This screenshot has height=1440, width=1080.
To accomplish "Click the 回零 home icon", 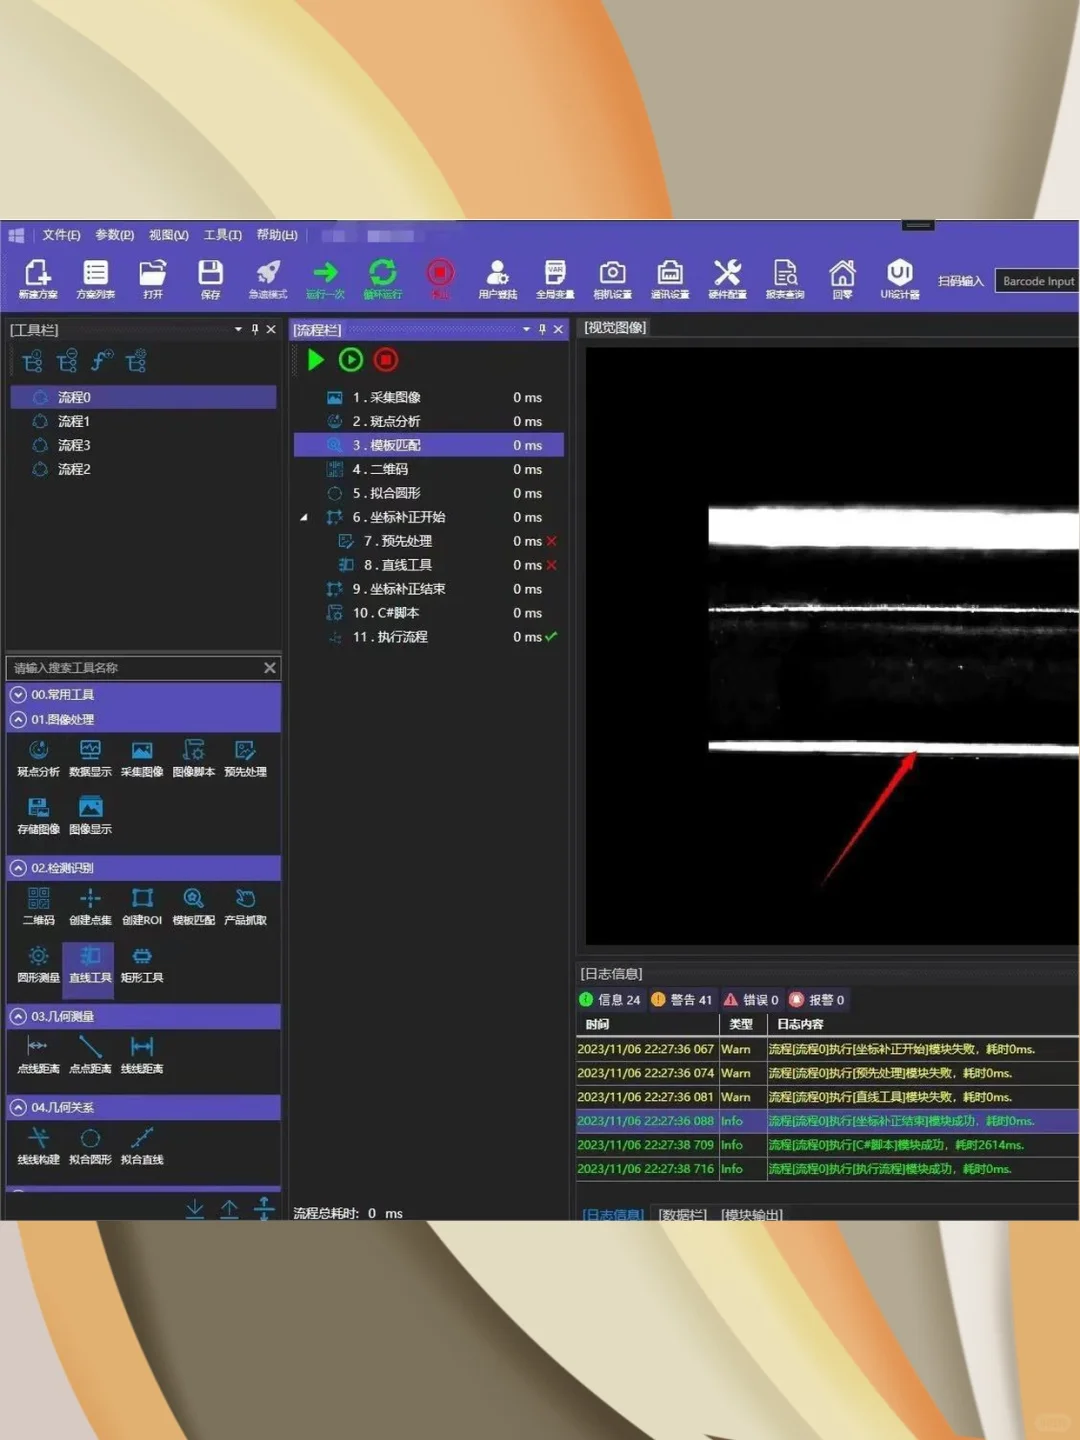I will [842, 279].
